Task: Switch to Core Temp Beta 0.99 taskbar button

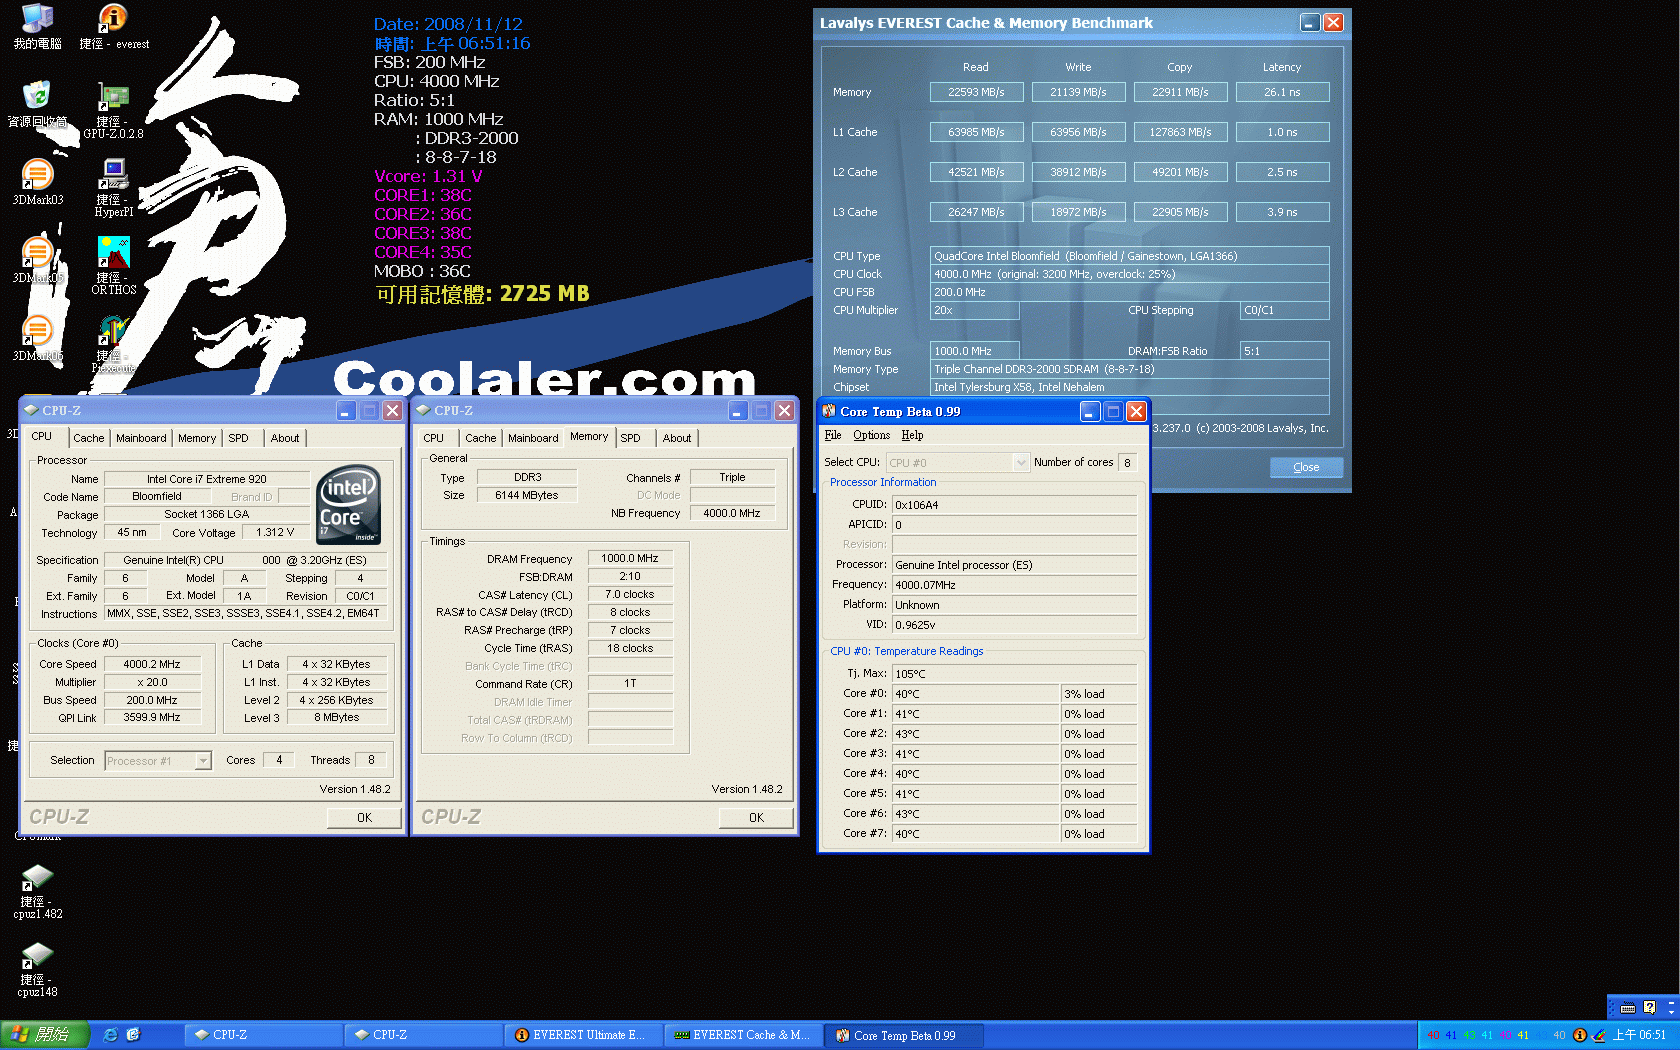Action: click(x=904, y=1035)
